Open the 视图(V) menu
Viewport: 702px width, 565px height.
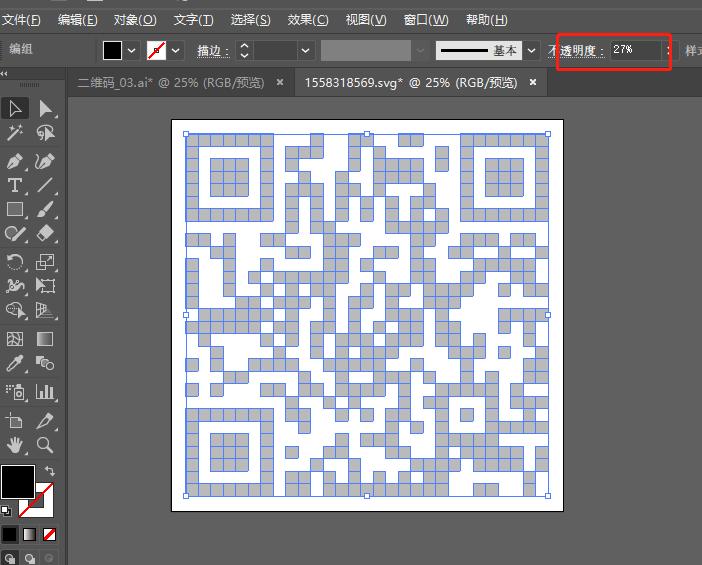366,20
